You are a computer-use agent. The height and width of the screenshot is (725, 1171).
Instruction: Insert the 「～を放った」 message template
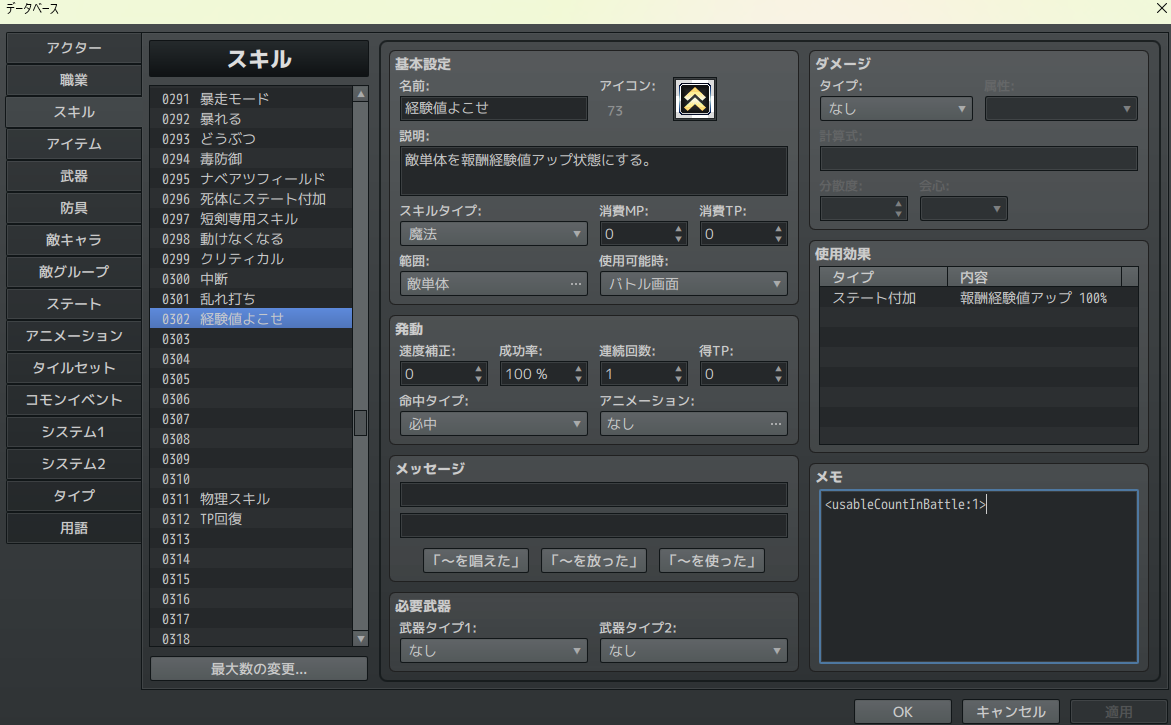[594, 561]
